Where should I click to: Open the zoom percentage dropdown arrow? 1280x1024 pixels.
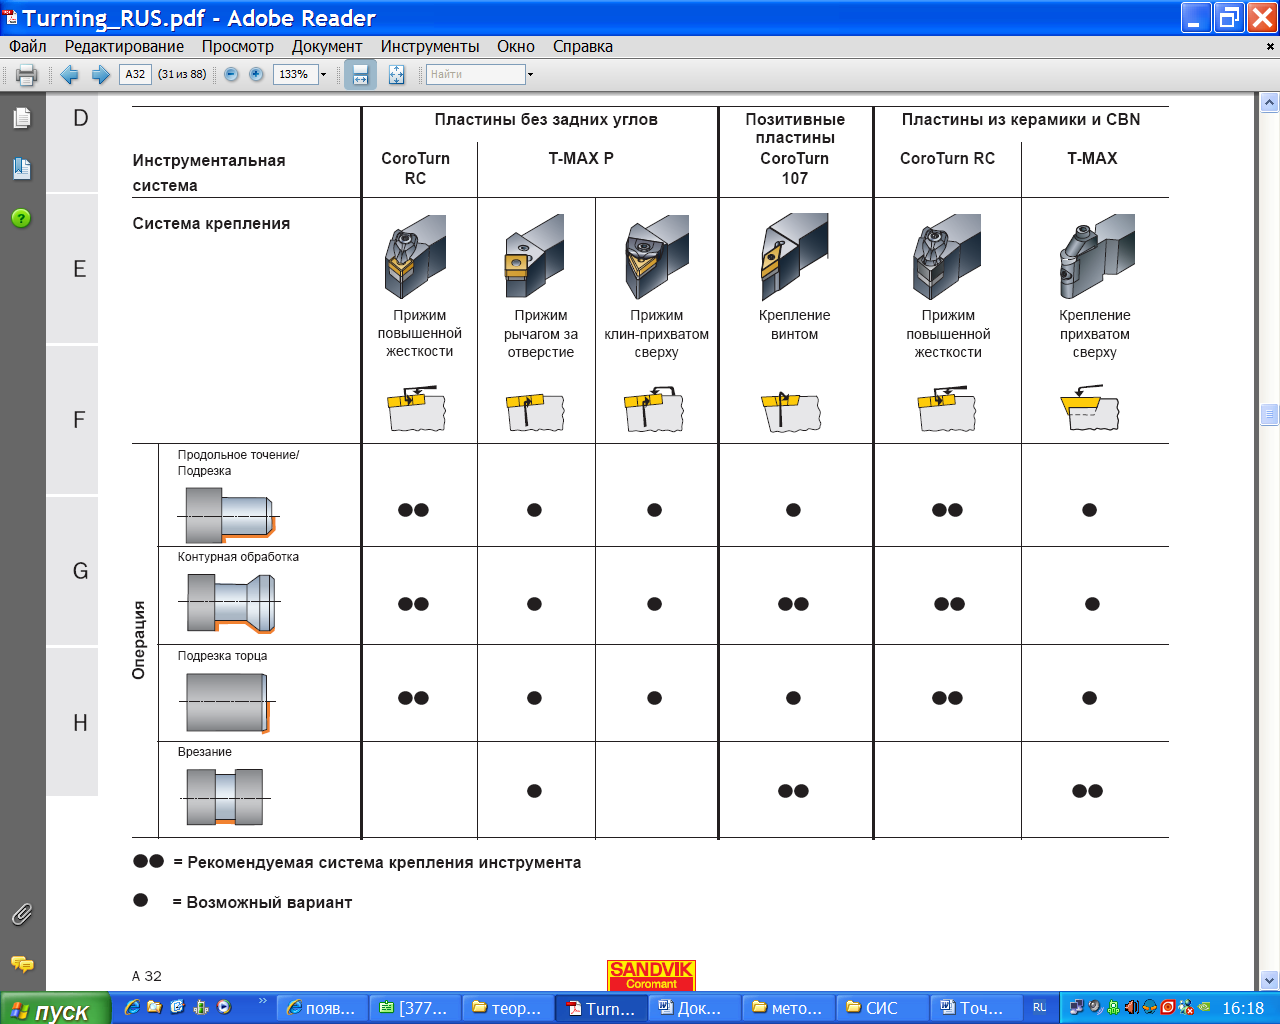323,74
